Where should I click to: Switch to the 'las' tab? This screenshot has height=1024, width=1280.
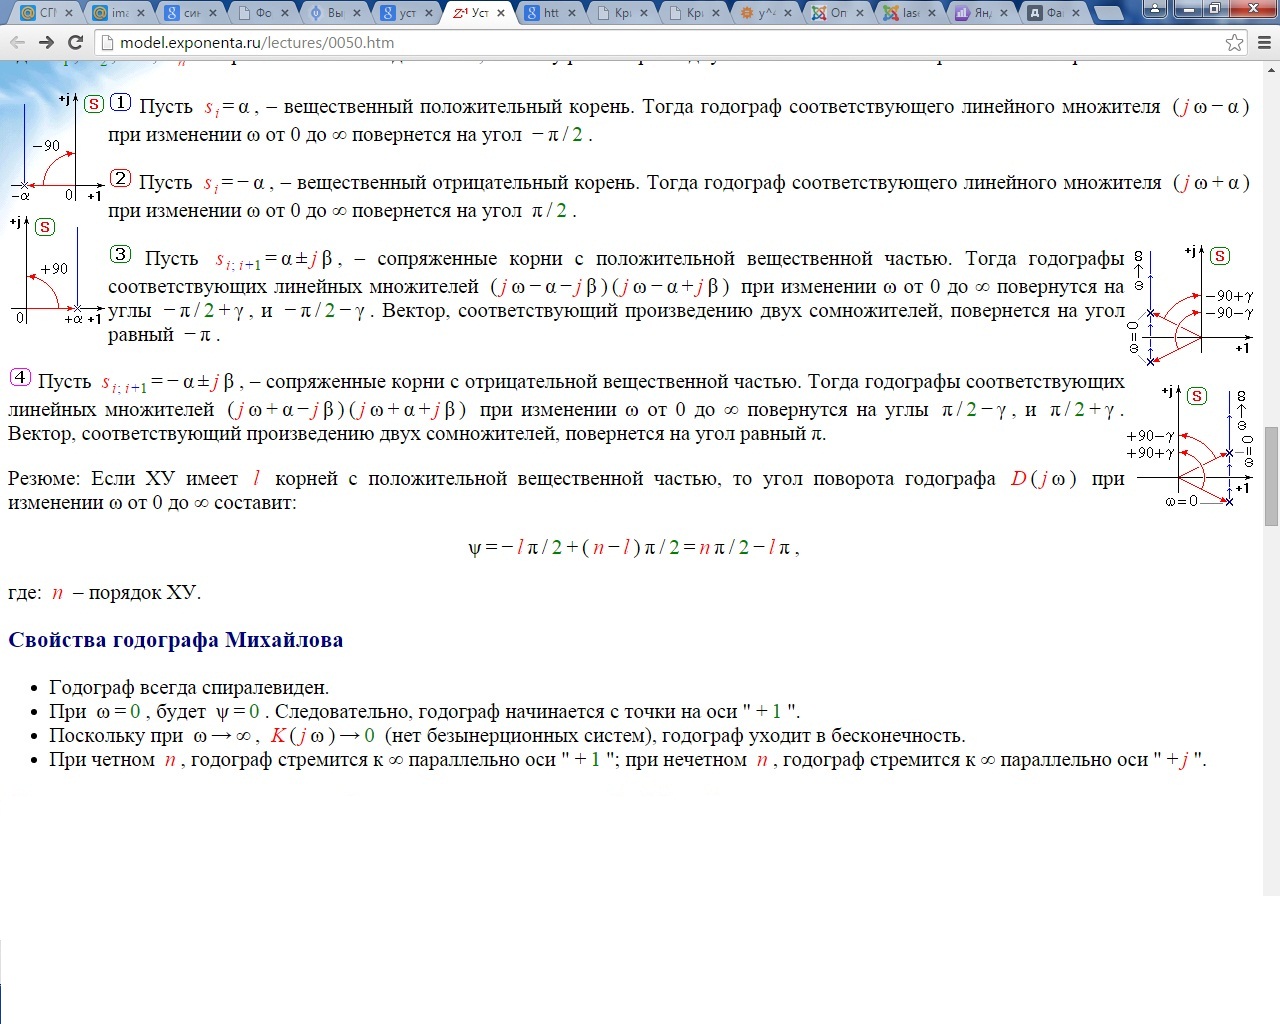910,13
